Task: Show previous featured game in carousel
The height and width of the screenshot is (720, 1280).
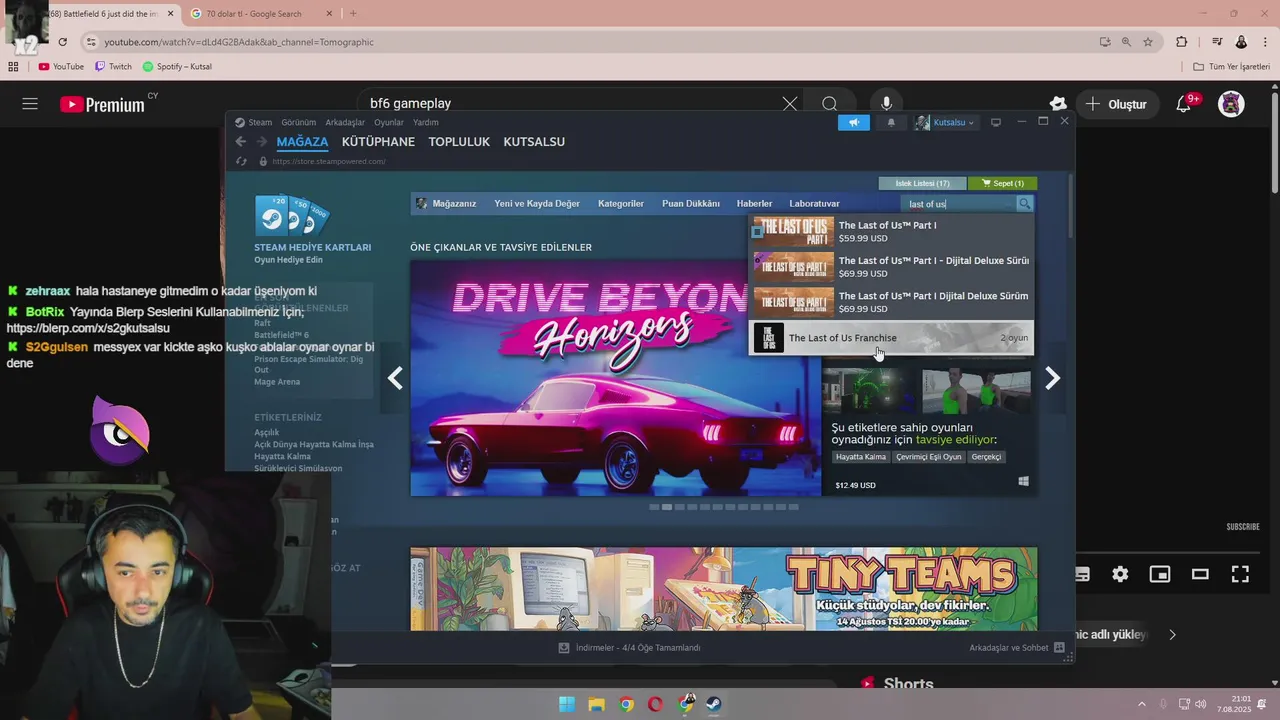Action: [395, 378]
